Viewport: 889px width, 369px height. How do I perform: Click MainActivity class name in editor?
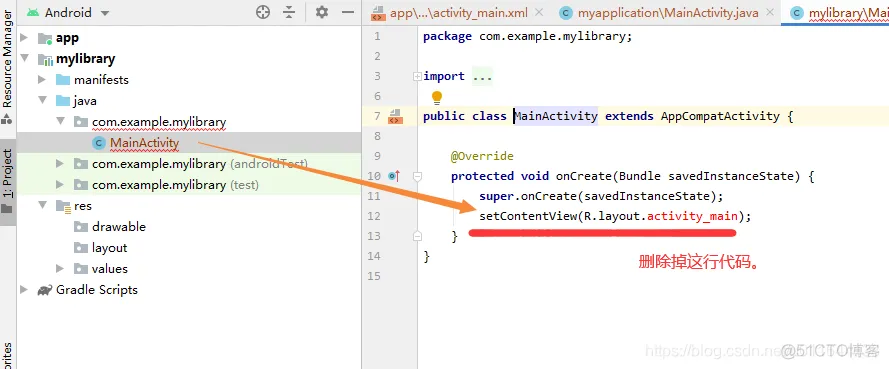tap(556, 116)
